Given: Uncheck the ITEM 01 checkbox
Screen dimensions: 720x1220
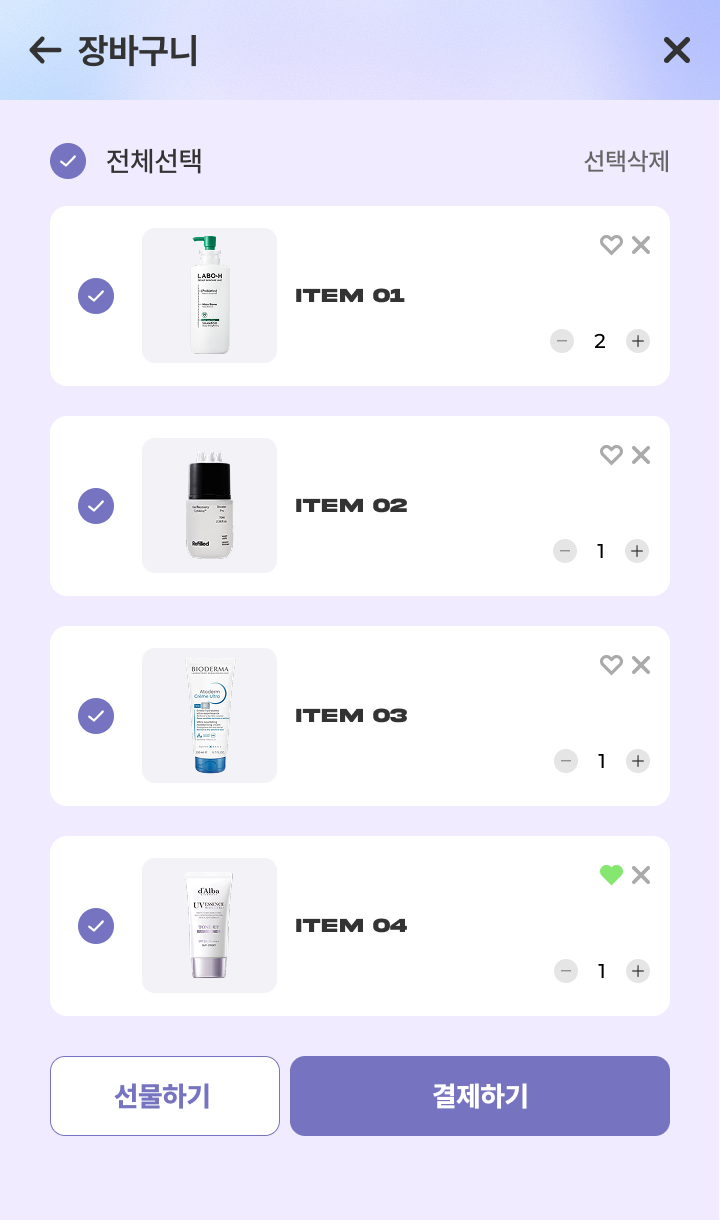Looking at the screenshot, I should pyautogui.click(x=96, y=296).
